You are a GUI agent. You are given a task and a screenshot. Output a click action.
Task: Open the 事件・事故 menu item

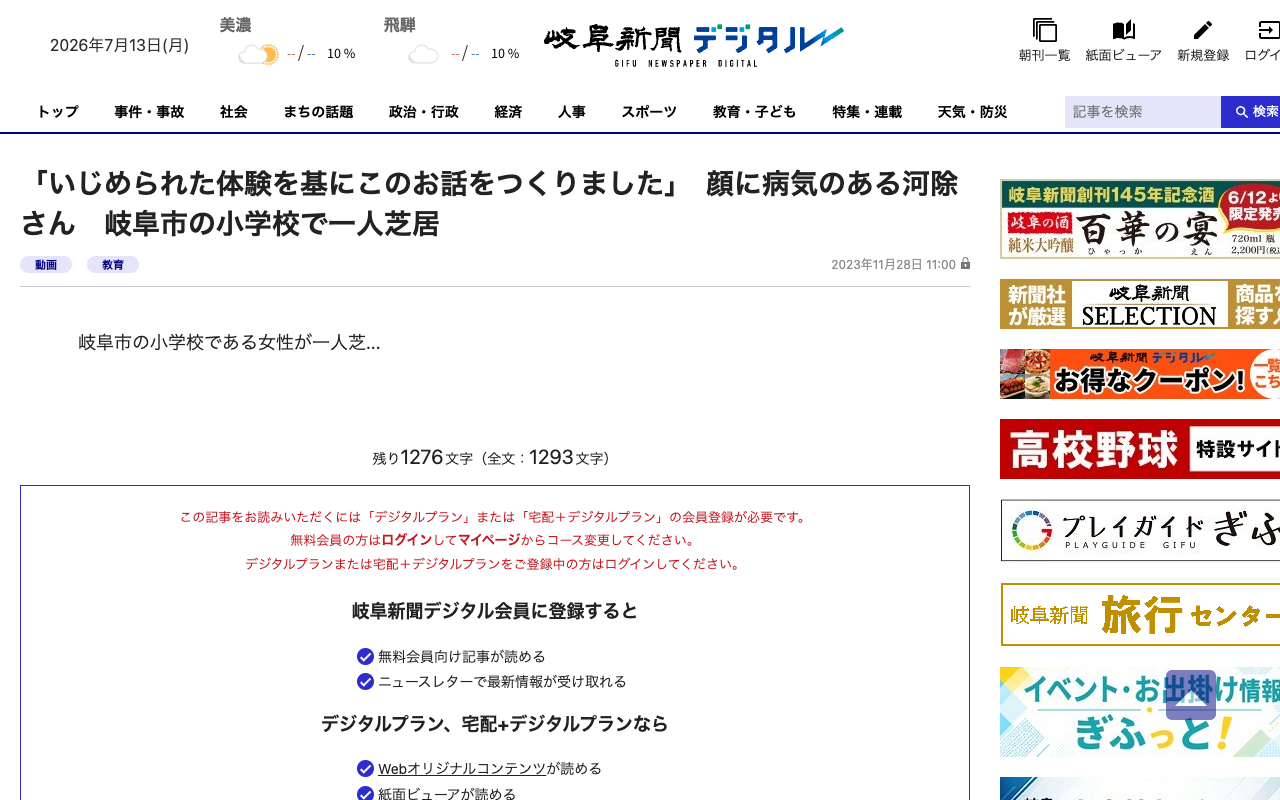click(149, 112)
